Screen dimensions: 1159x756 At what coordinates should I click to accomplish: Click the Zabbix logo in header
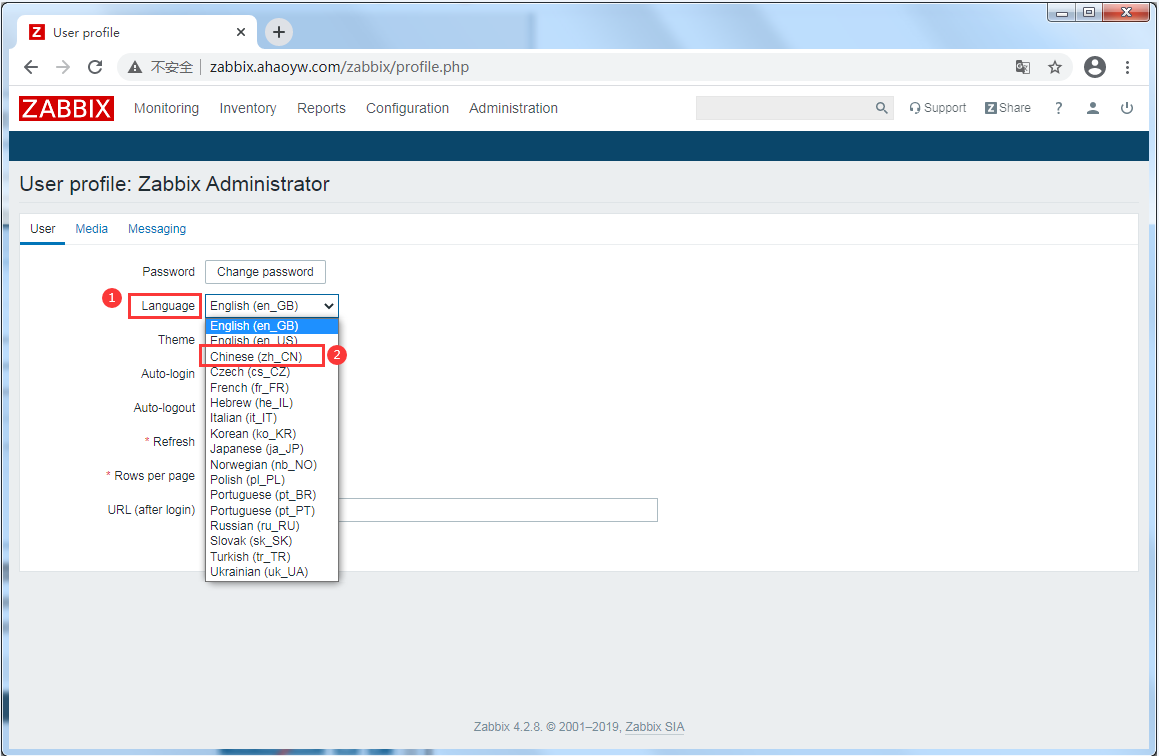pos(67,108)
